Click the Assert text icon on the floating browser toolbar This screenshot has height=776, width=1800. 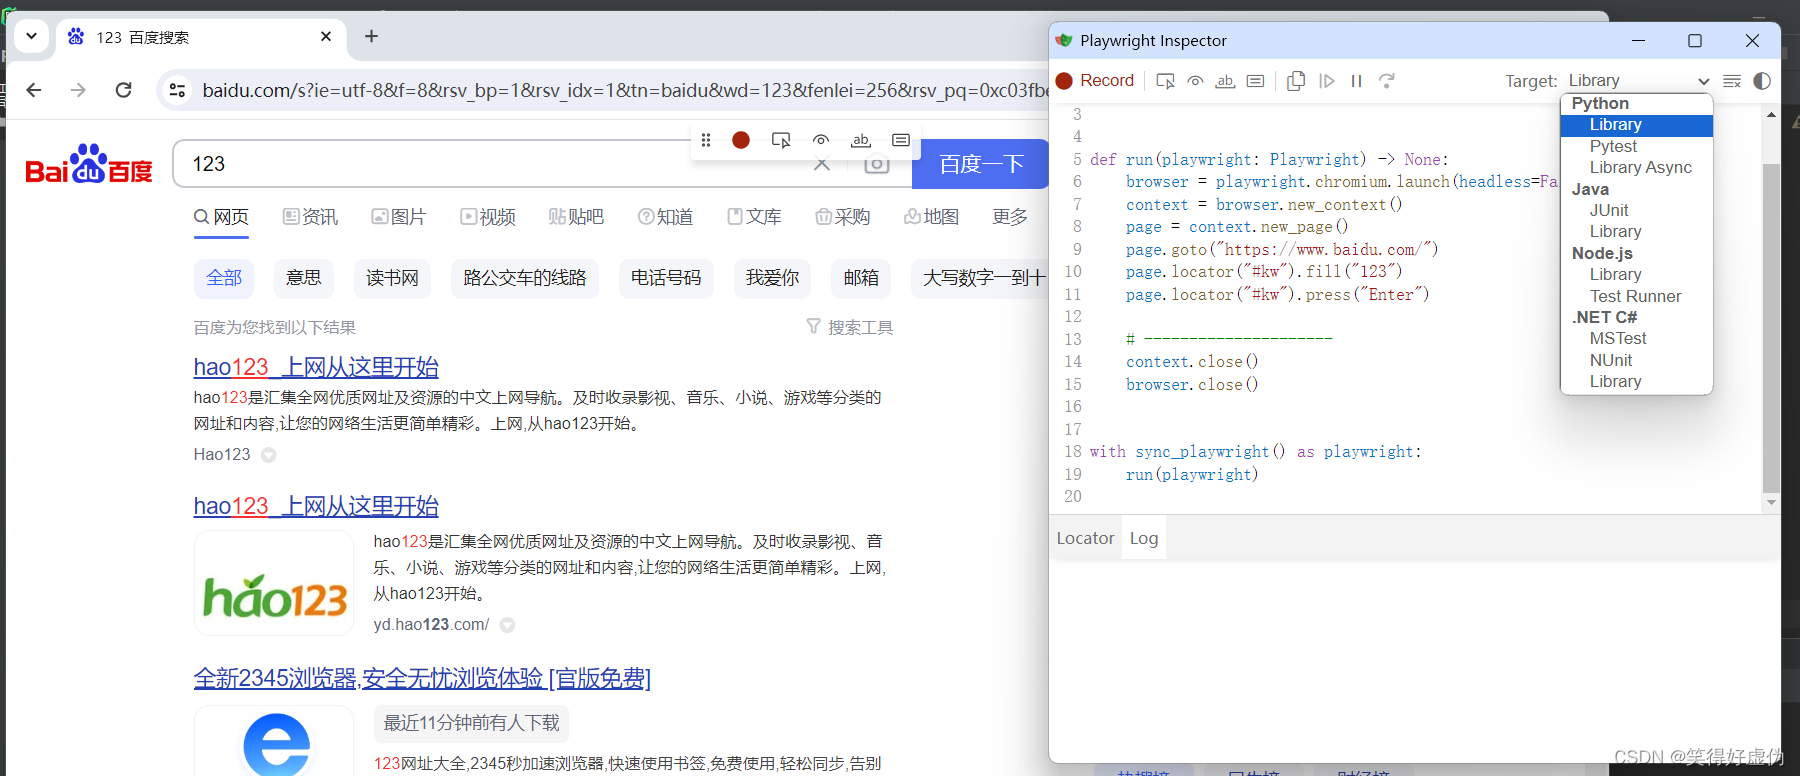coord(861,140)
